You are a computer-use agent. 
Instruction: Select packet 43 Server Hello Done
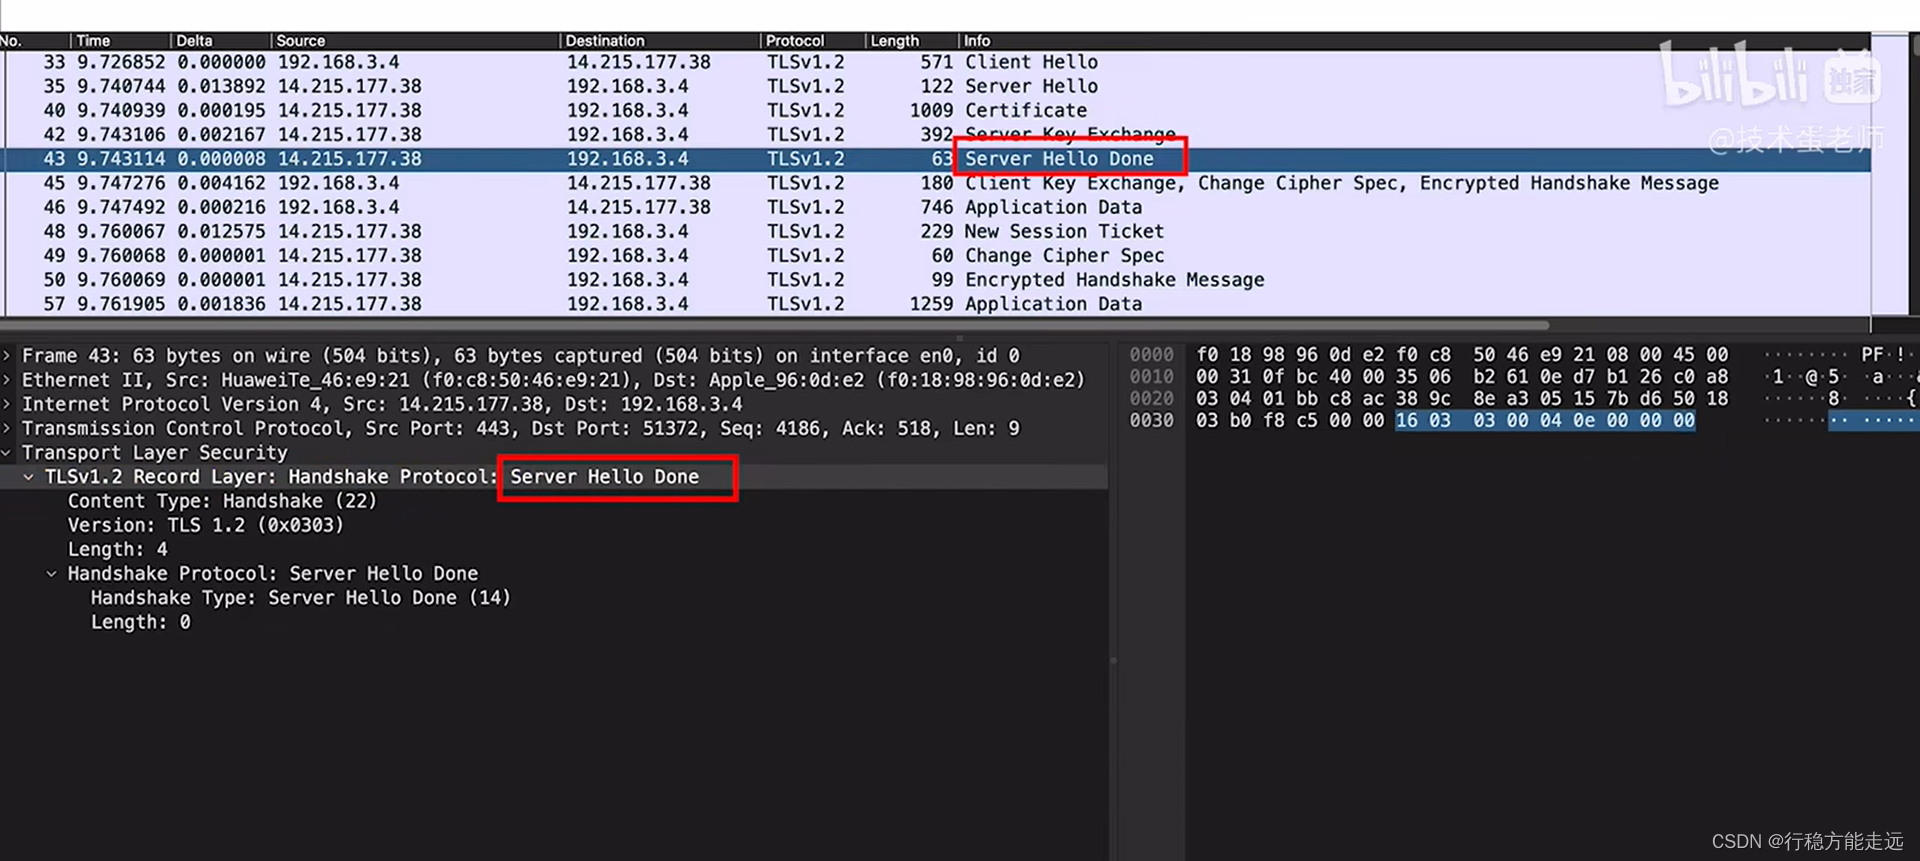pos(937,159)
